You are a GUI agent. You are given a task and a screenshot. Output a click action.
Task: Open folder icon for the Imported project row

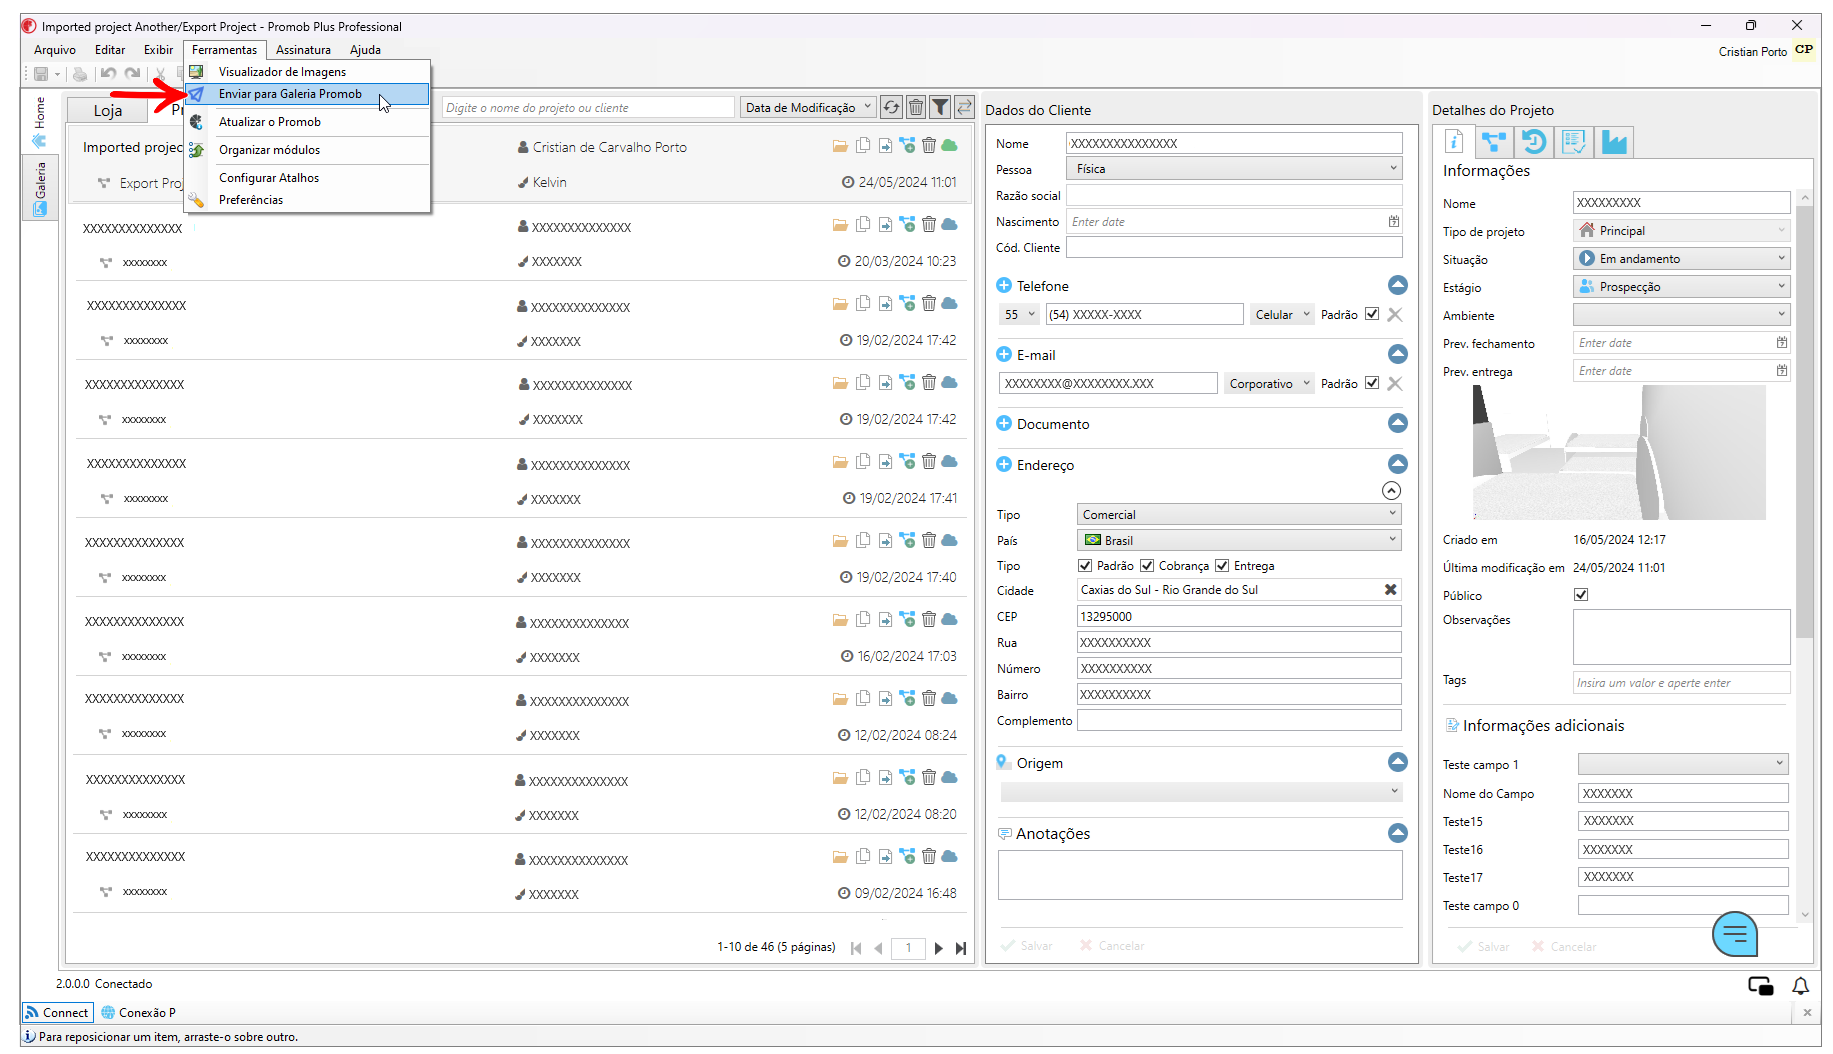pyautogui.click(x=840, y=146)
